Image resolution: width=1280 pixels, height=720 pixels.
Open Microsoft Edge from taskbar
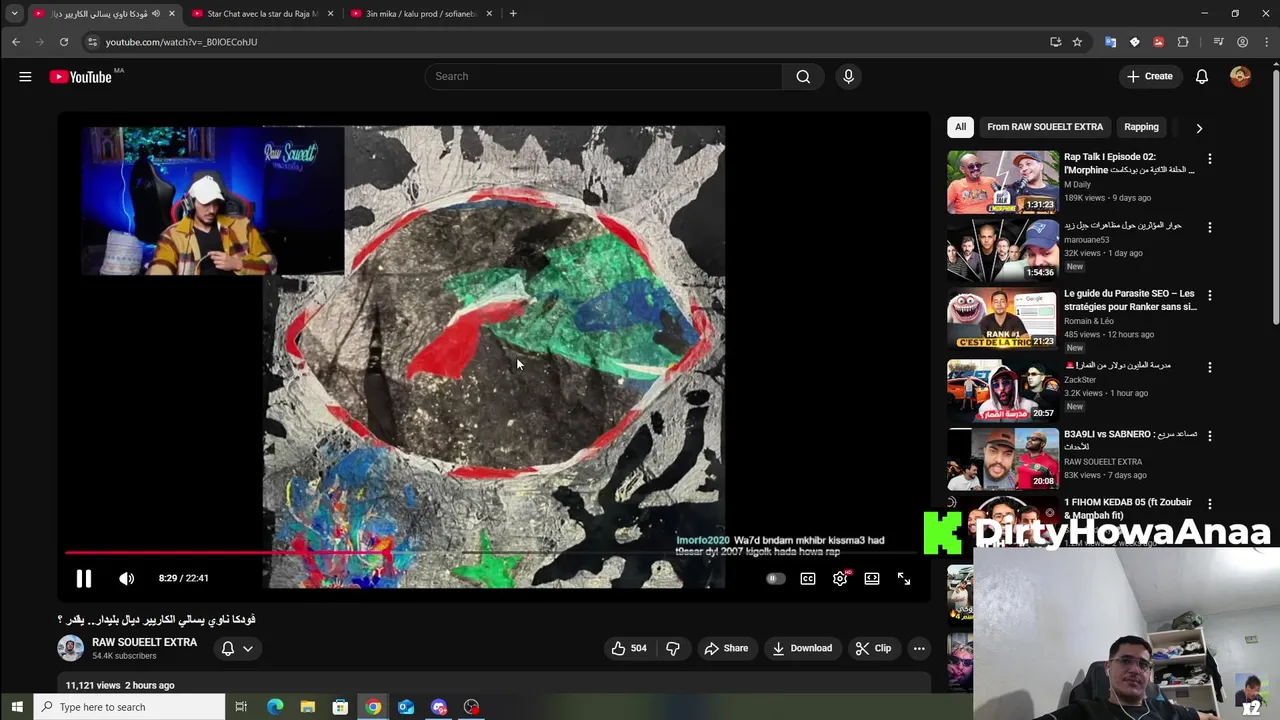275,707
